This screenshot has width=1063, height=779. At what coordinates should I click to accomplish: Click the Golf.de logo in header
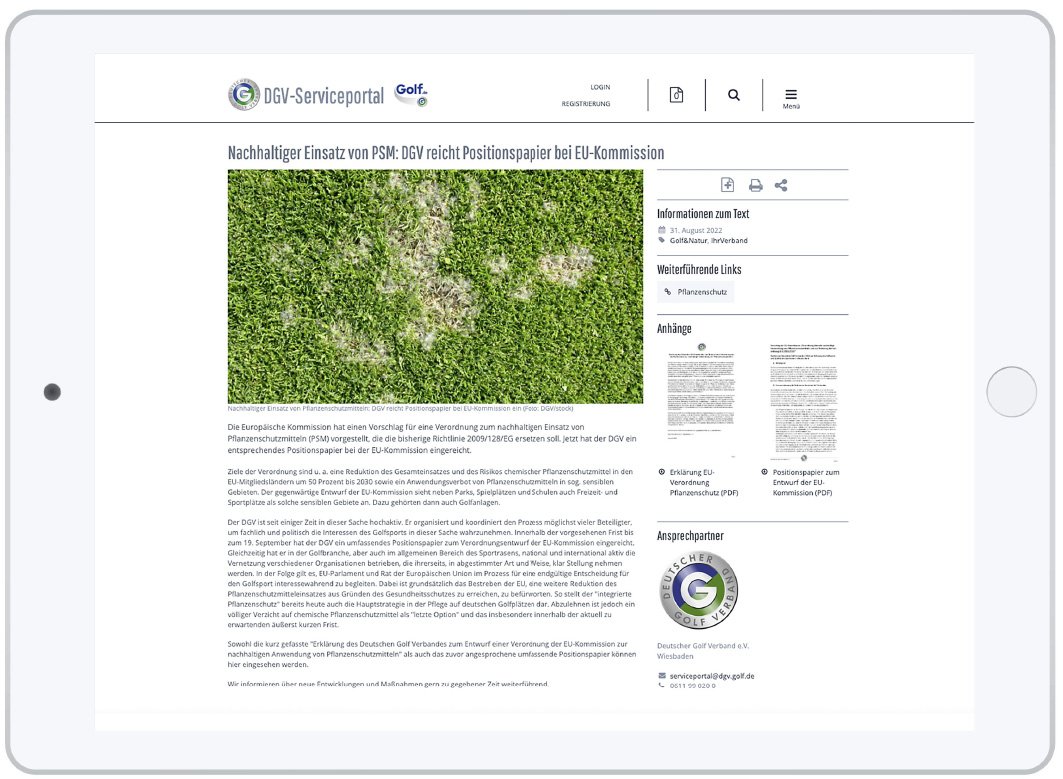(412, 94)
